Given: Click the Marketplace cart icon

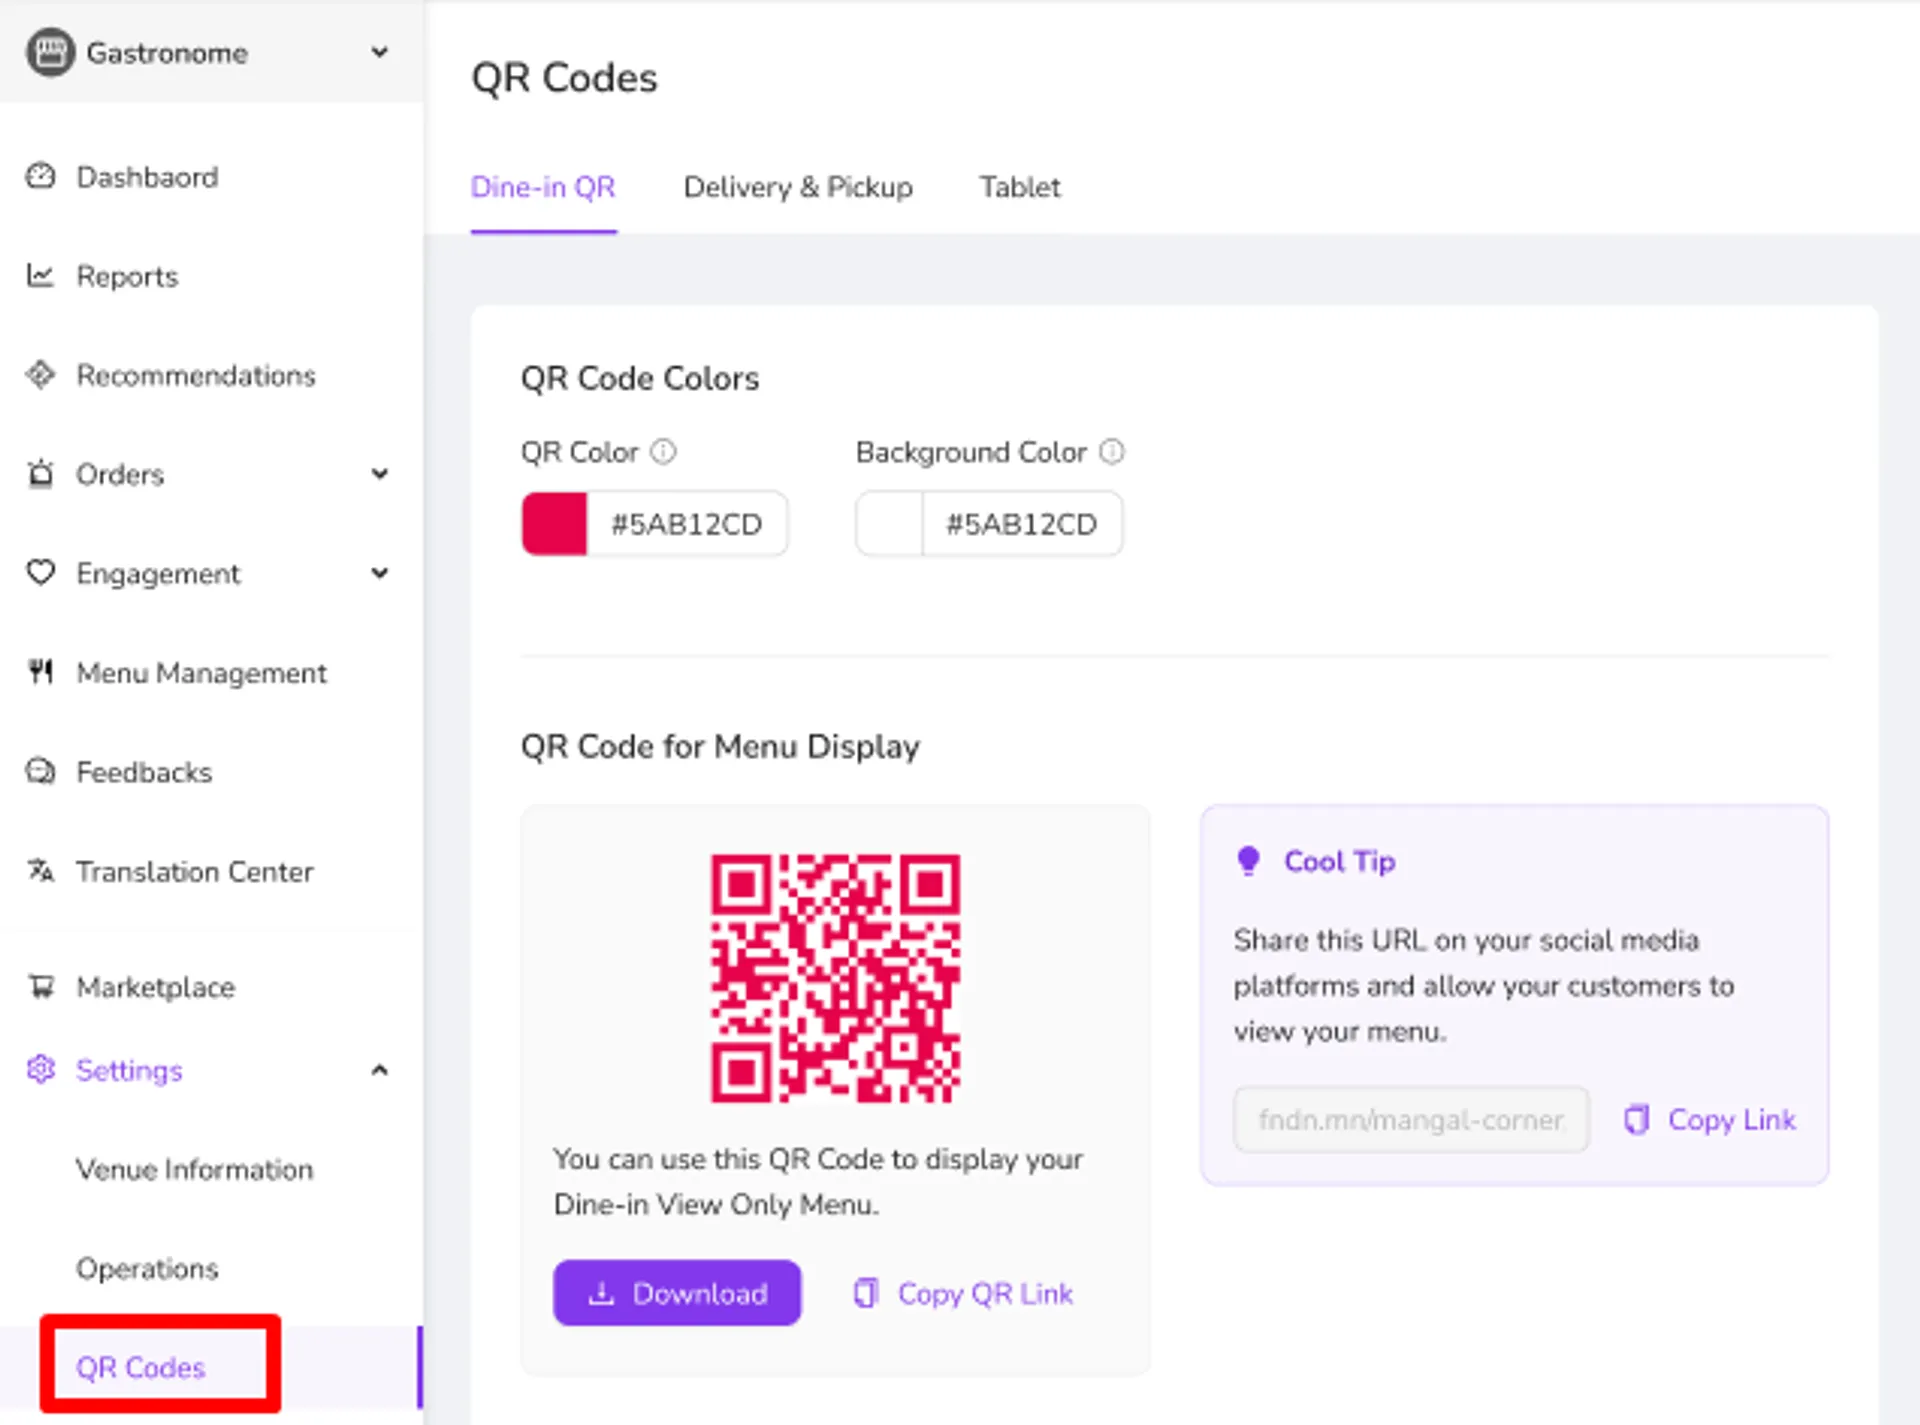Looking at the screenshot, I should point(40,986).
